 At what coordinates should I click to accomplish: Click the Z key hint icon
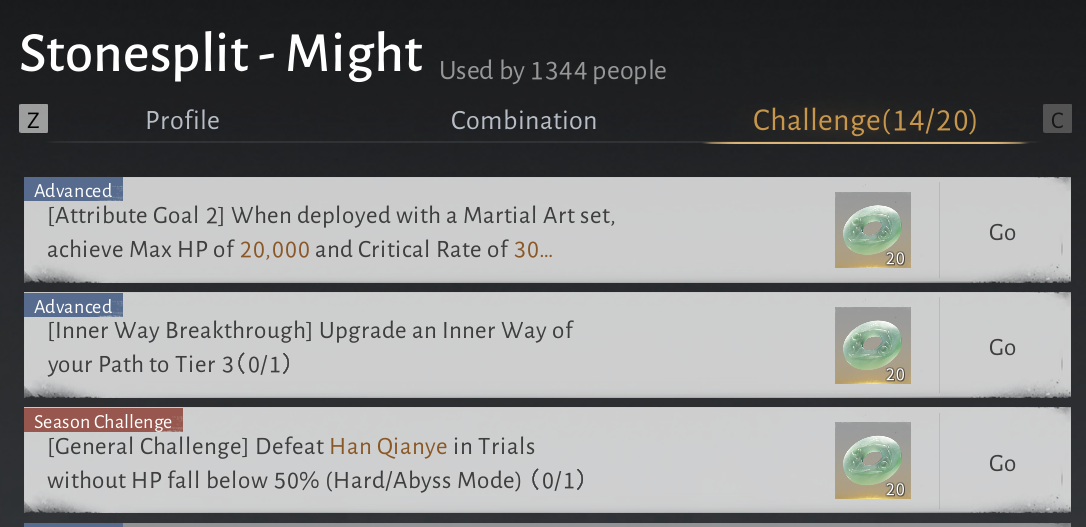pyautogui.click(x=33, y=119)
